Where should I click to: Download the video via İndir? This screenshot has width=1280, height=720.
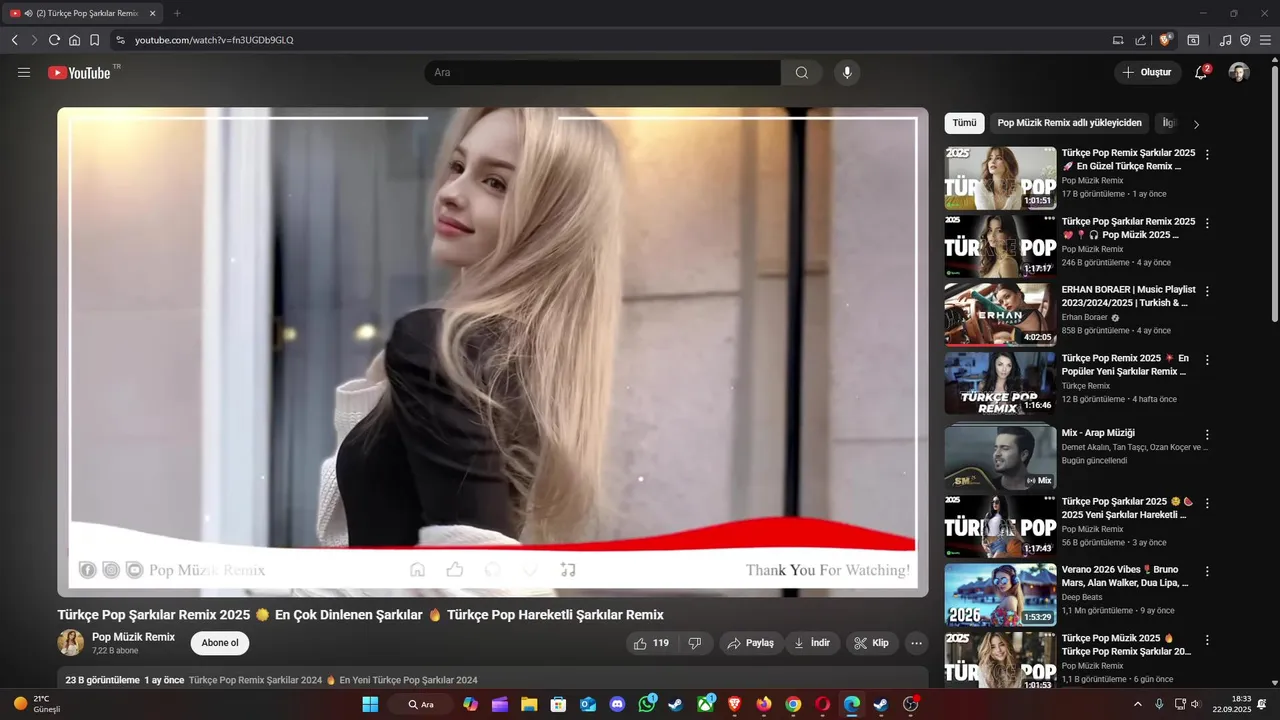[x=812, y=643]
